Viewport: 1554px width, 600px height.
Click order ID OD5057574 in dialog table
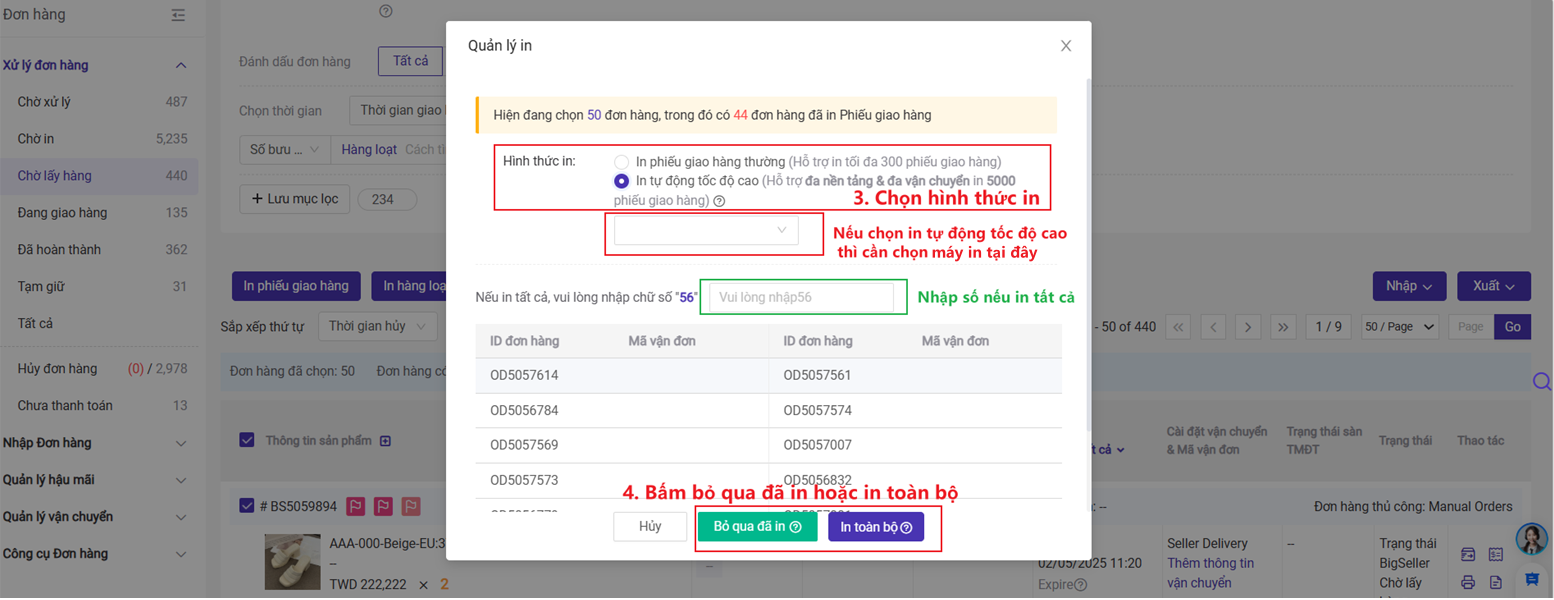818,411
